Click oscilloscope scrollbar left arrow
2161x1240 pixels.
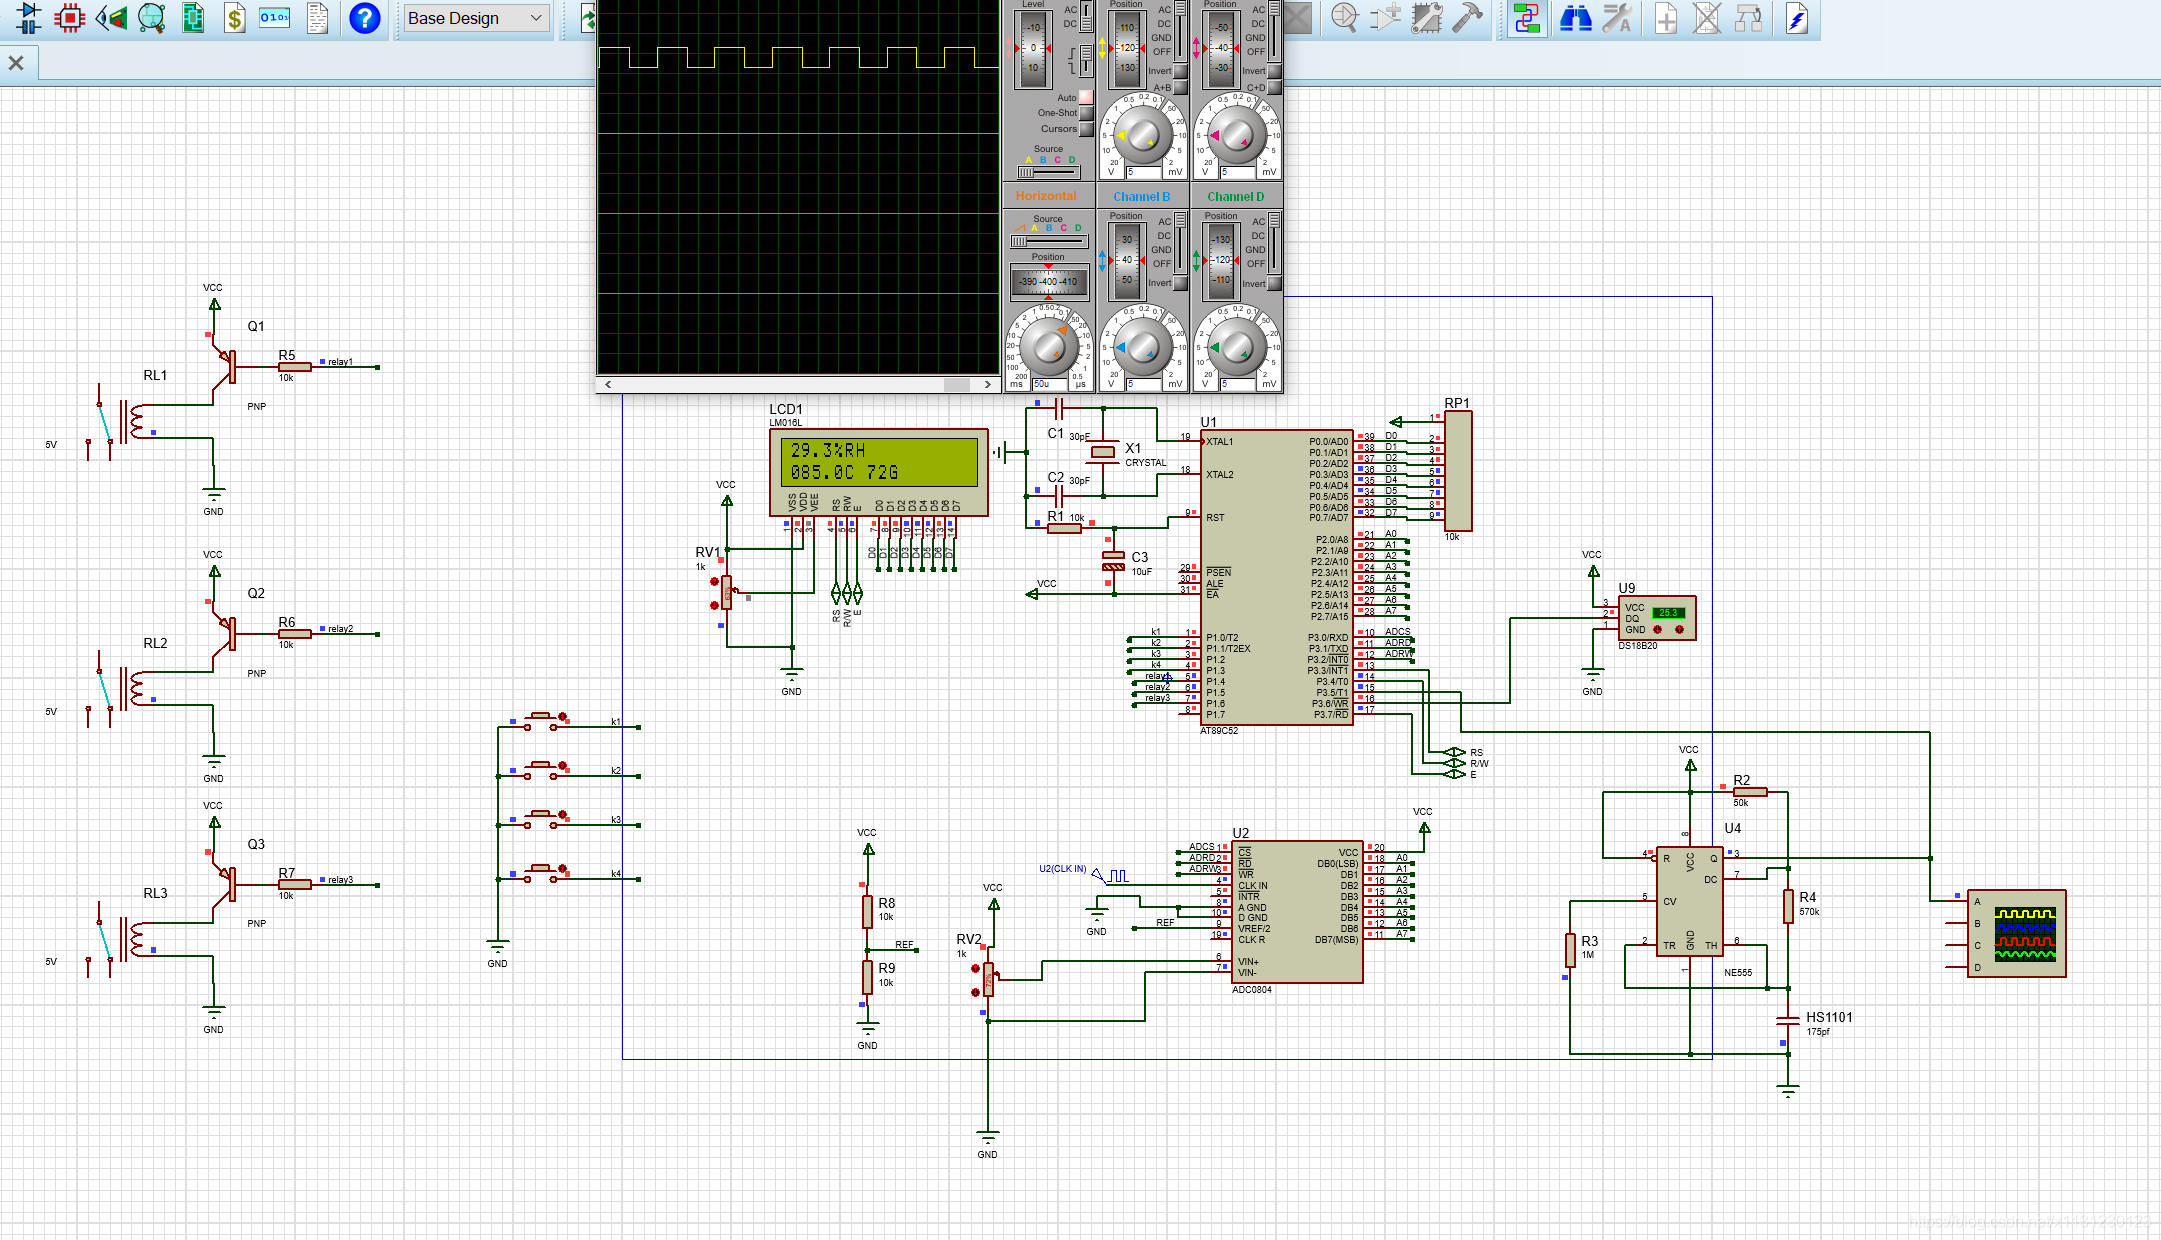pyautogui.click(x=608, y=384)
